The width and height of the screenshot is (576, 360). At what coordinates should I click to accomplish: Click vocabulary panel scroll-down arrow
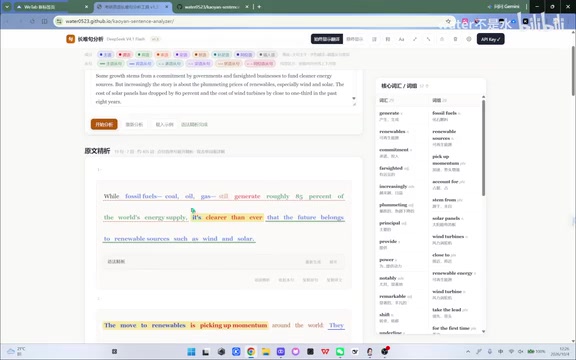[483, 331]
